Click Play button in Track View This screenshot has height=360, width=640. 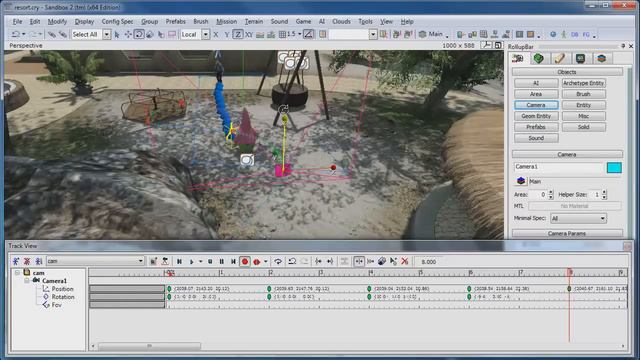[x=191, y=262]
